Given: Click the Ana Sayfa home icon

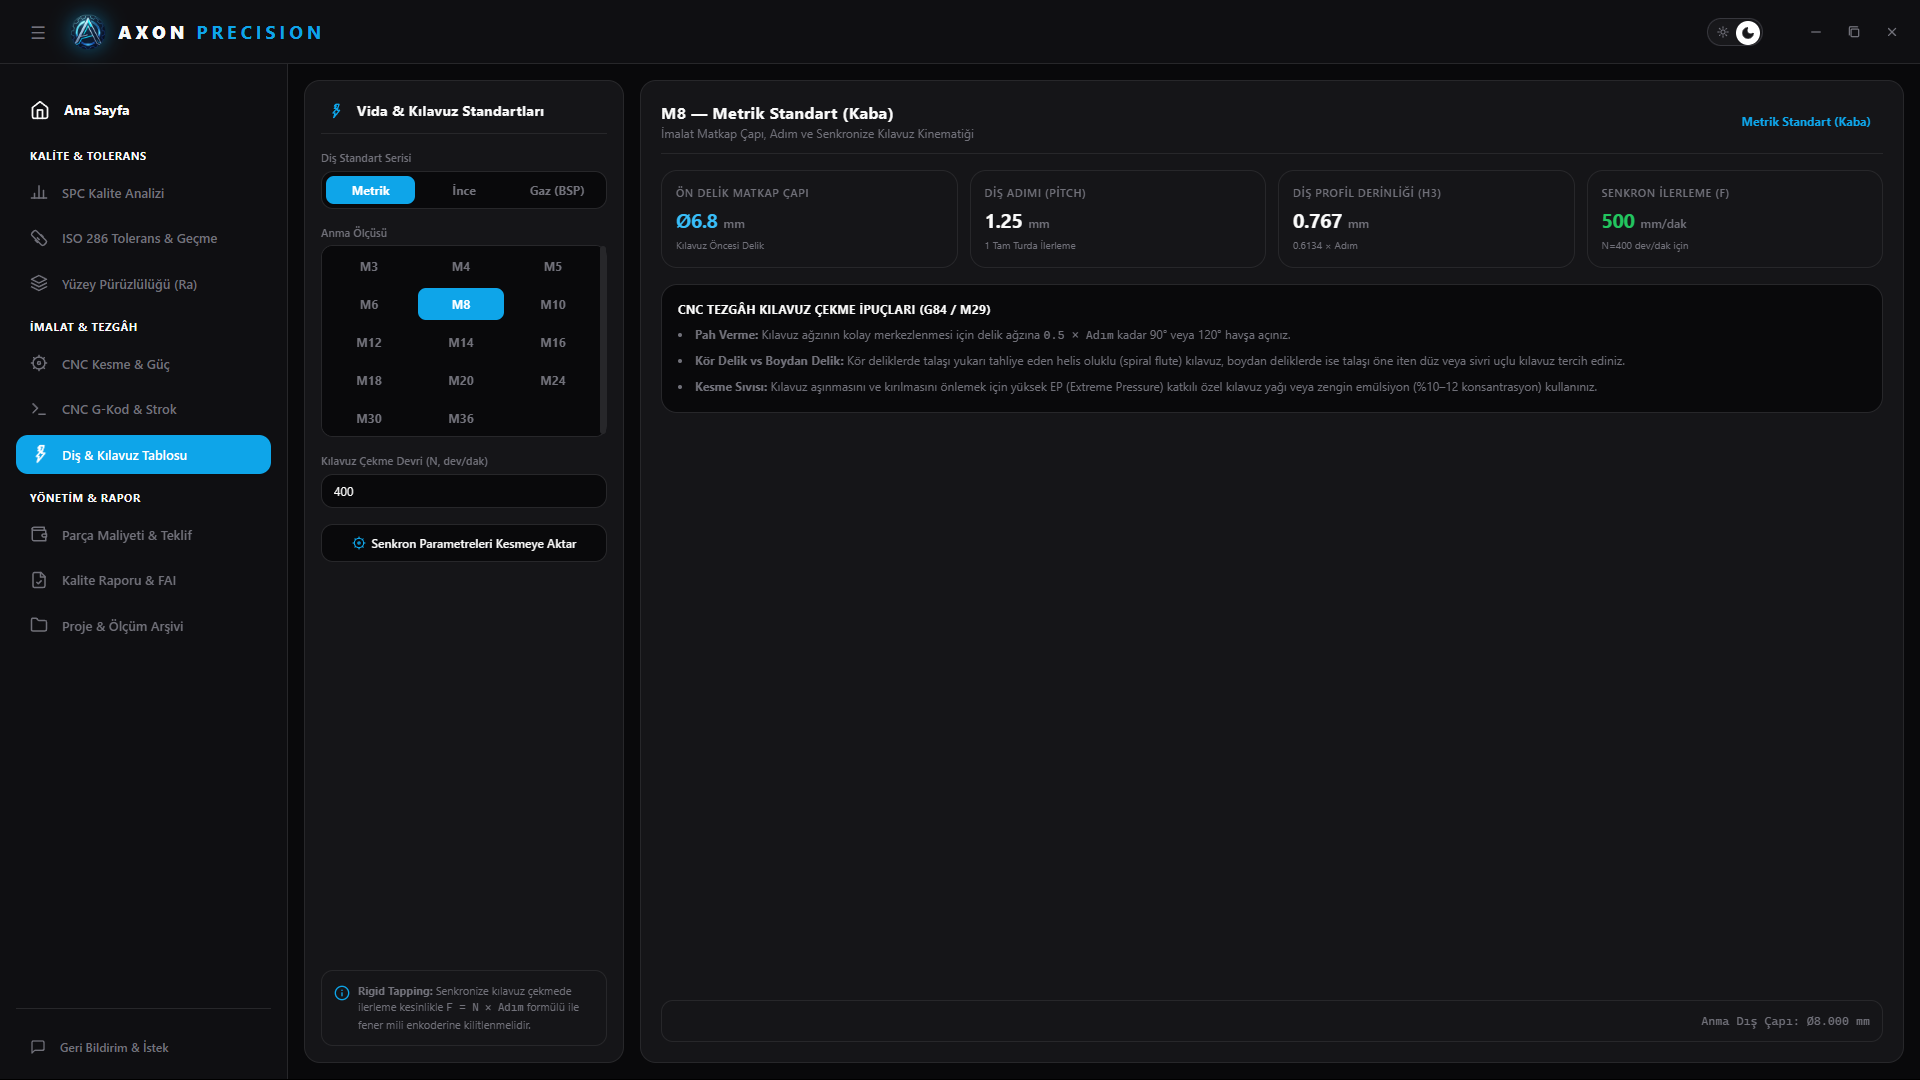Looking at the screenshot, I should [40, 110].
